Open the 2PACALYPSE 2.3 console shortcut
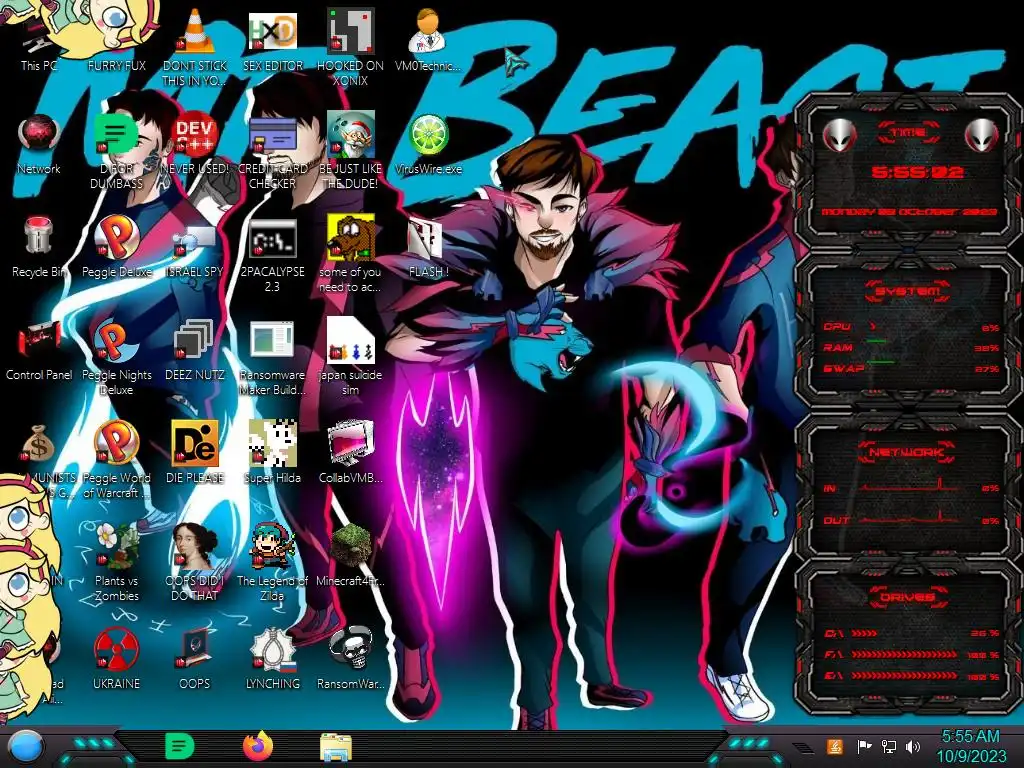This screenshot has height=768, width=1024. [x=273, y=255]
